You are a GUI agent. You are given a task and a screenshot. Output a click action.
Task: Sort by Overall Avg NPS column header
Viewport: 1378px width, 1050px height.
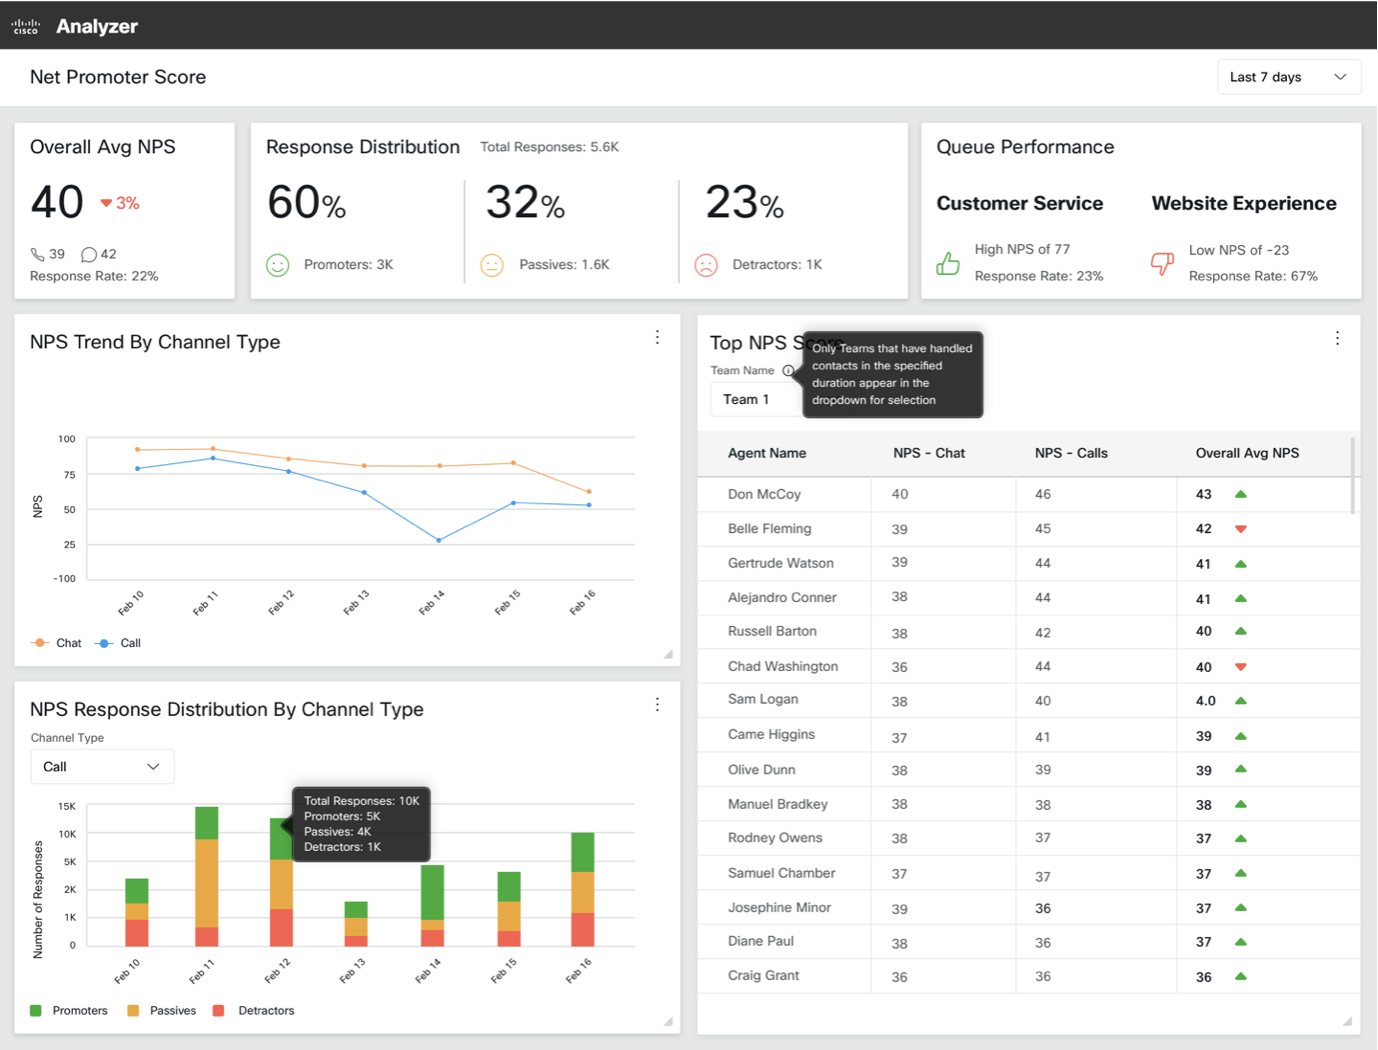[x=1247, y=453]
